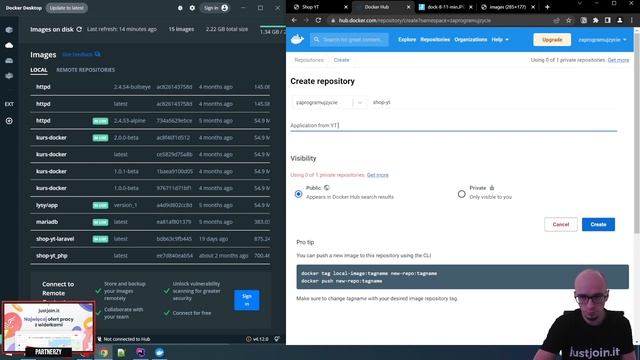The width and height of the screenshot is (640, 360).
Task: Open Docker Desktop settings gear
Action: [192, 8]
